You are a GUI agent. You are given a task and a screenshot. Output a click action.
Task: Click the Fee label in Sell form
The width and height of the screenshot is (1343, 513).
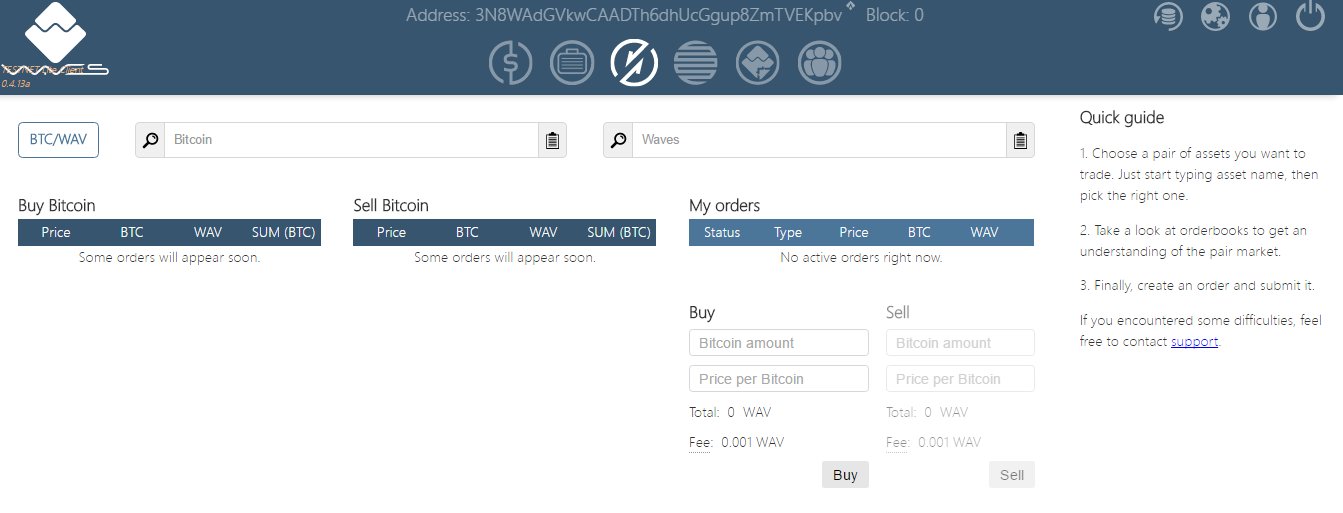click(x=898, y=442)
